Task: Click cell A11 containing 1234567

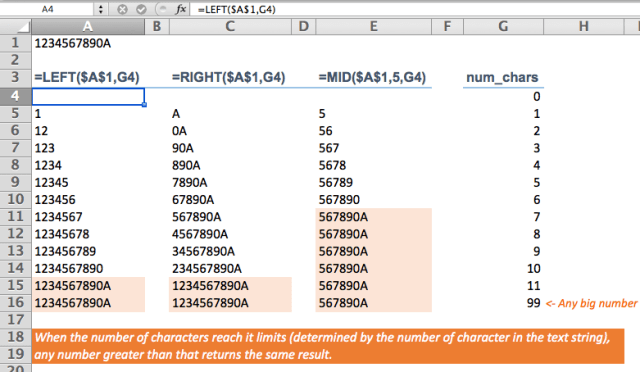Action: tap(88, 216)
